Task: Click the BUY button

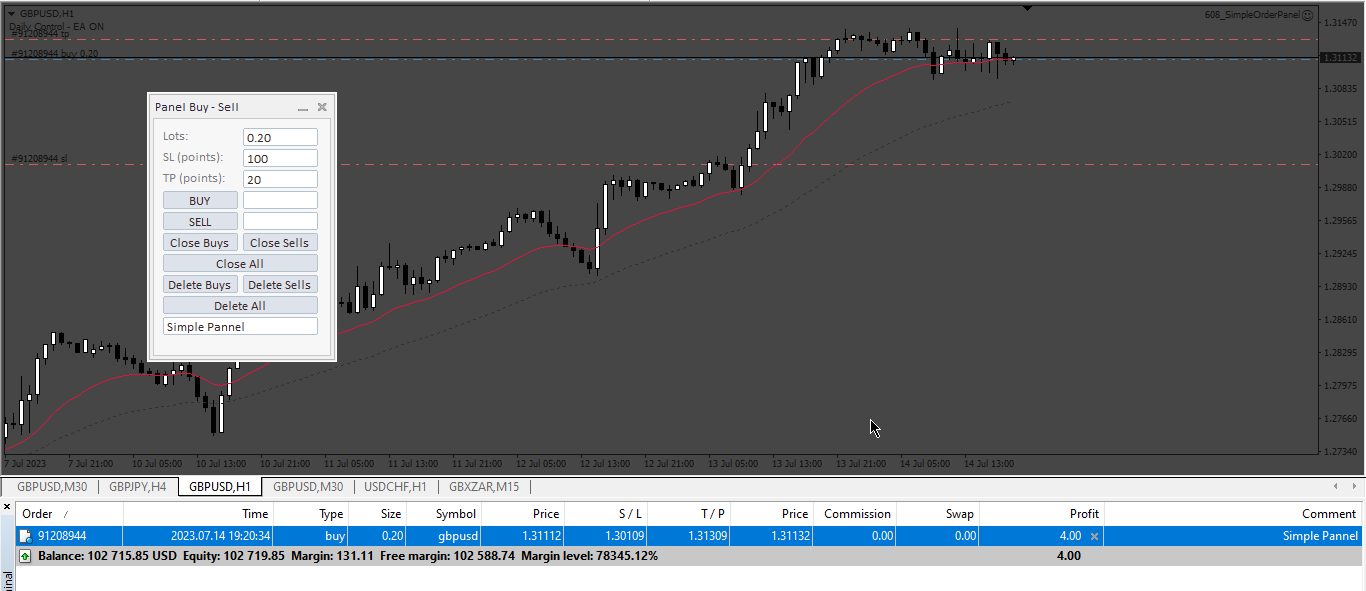Action: (x=200, y=200)
